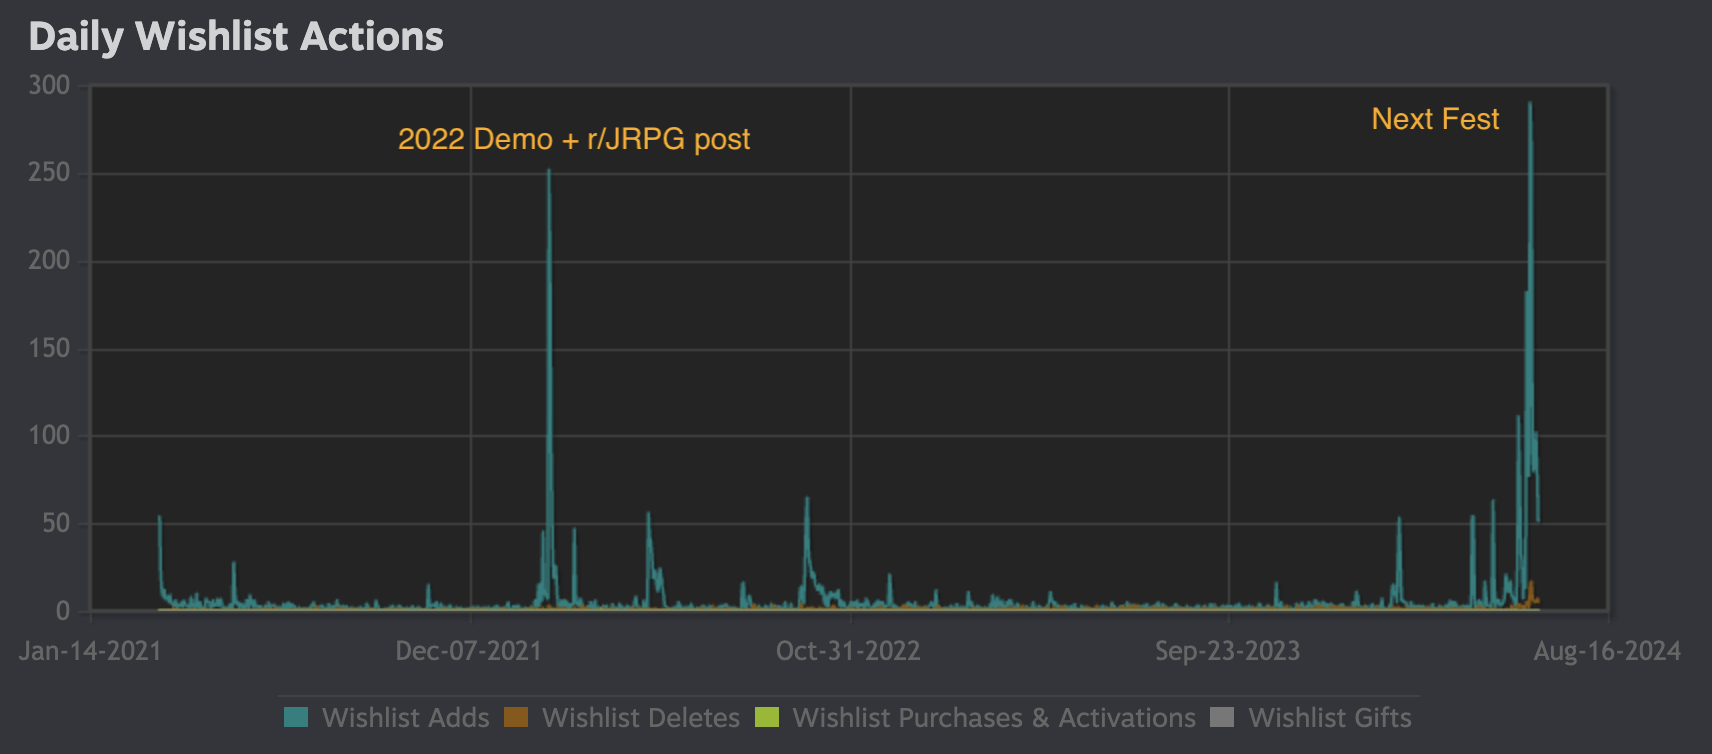The image size is (1712, 754).
Task: Toggle the Wishlist Gifts gray legend swatch
Action: coord(1222,717)
